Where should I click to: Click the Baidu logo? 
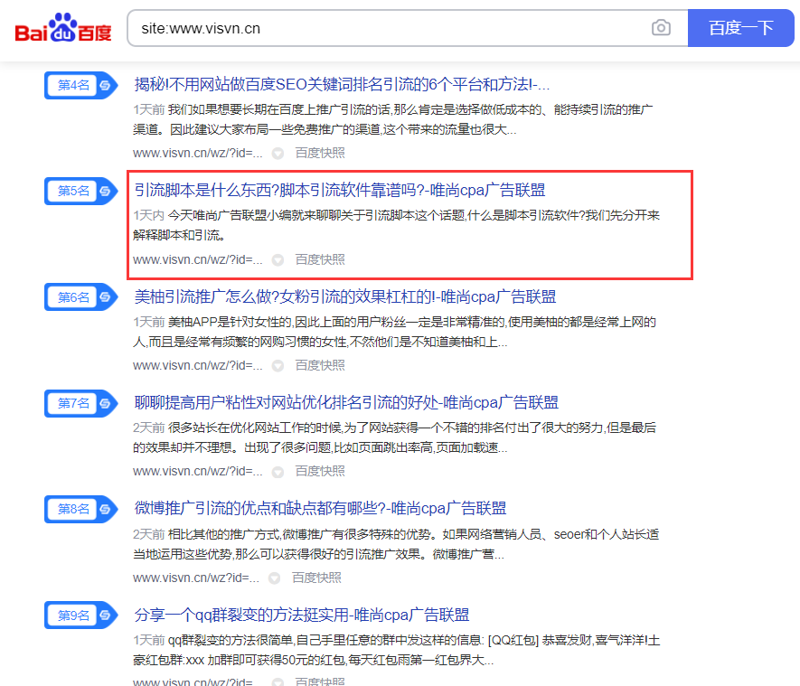(63, 28)
